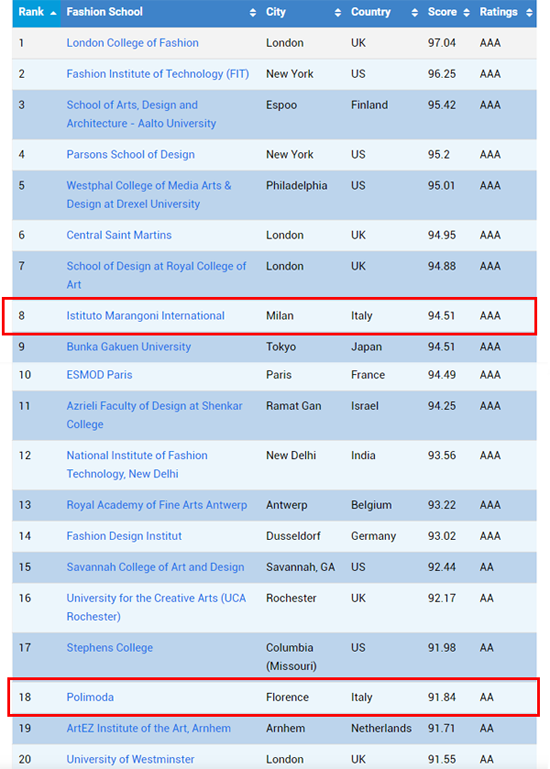This screenshot has height=769, width=550.
Task: Open Royal Academy of Fine Arts Antwerp
Action: (157, 505)
